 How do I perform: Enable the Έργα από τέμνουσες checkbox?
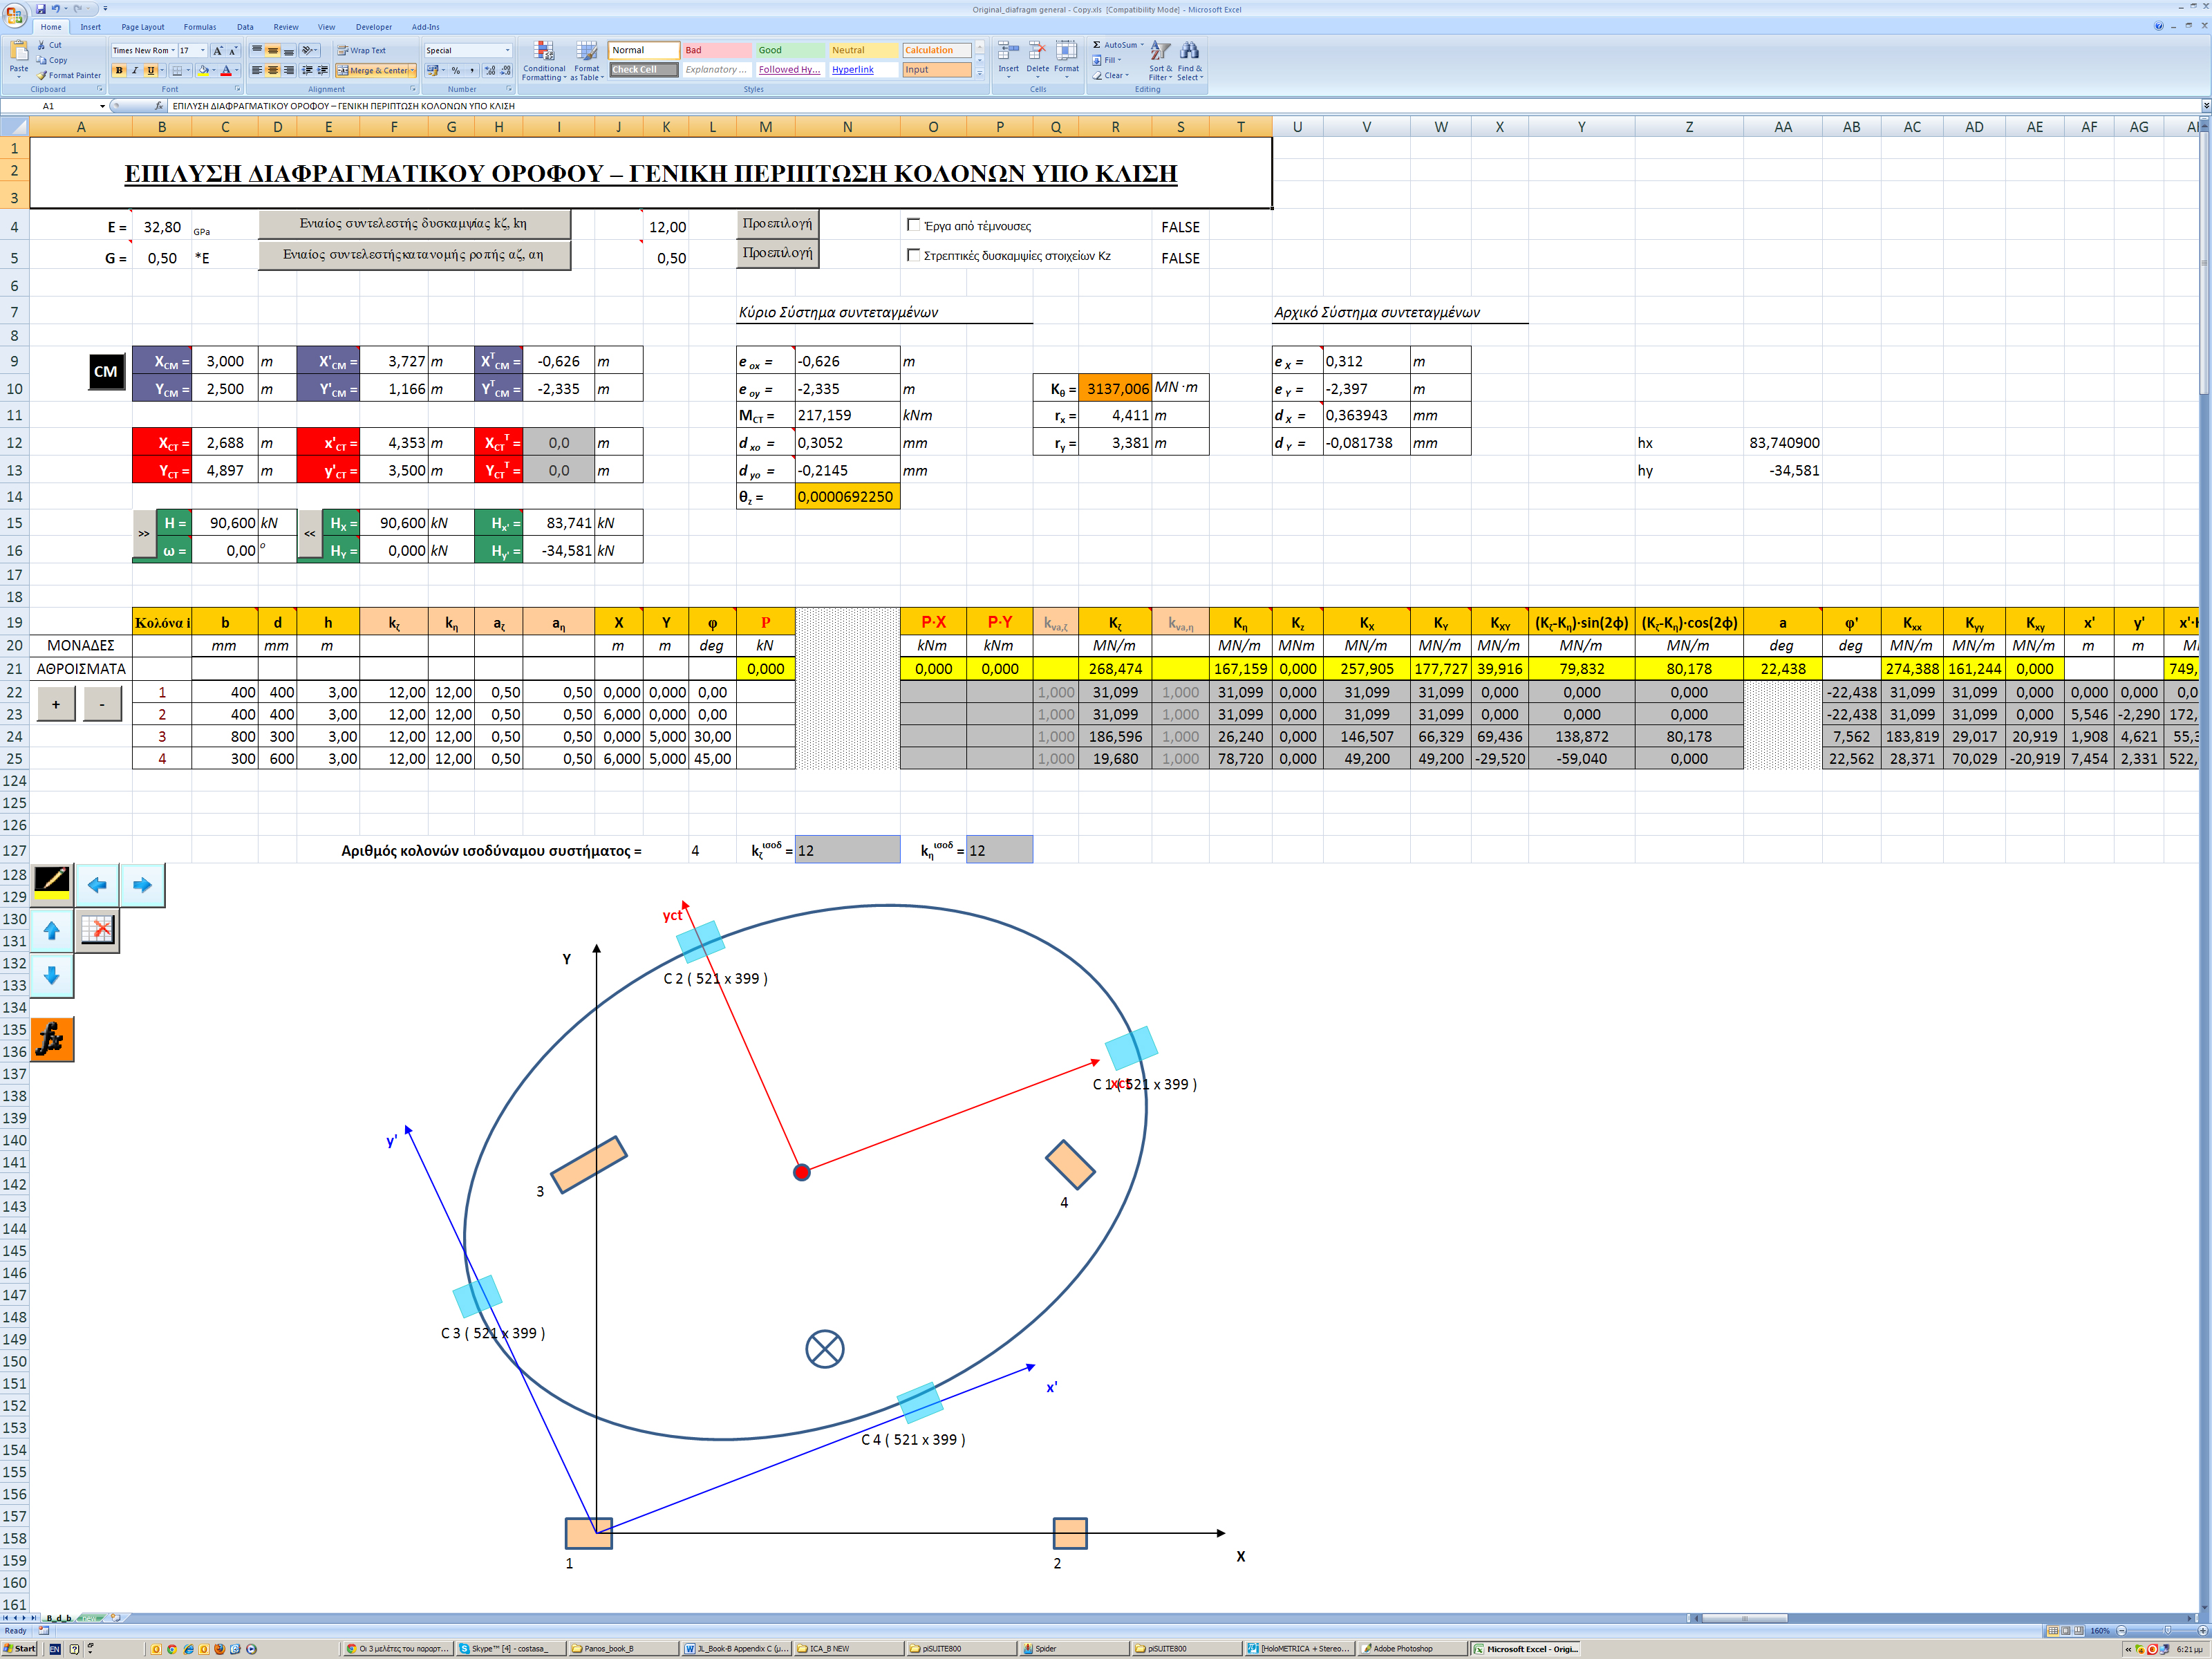pyautogui.click(x=913, y=225)
